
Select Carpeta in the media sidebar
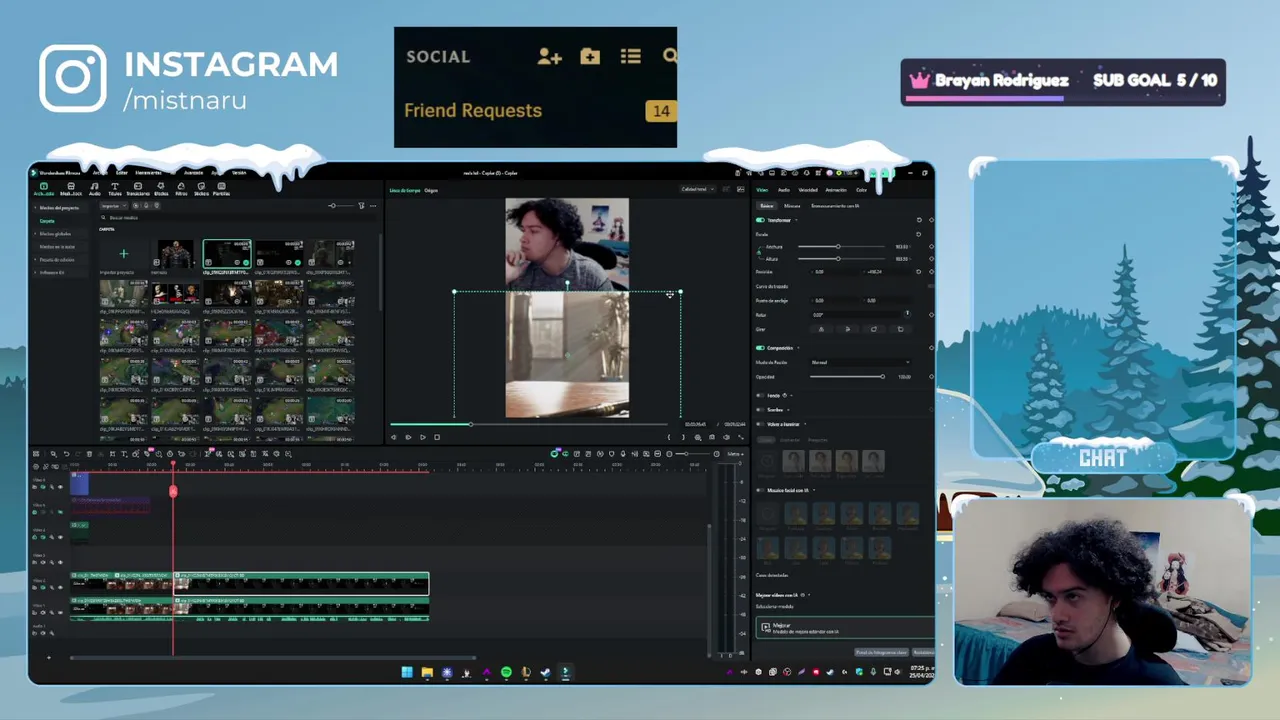(47, 221)
